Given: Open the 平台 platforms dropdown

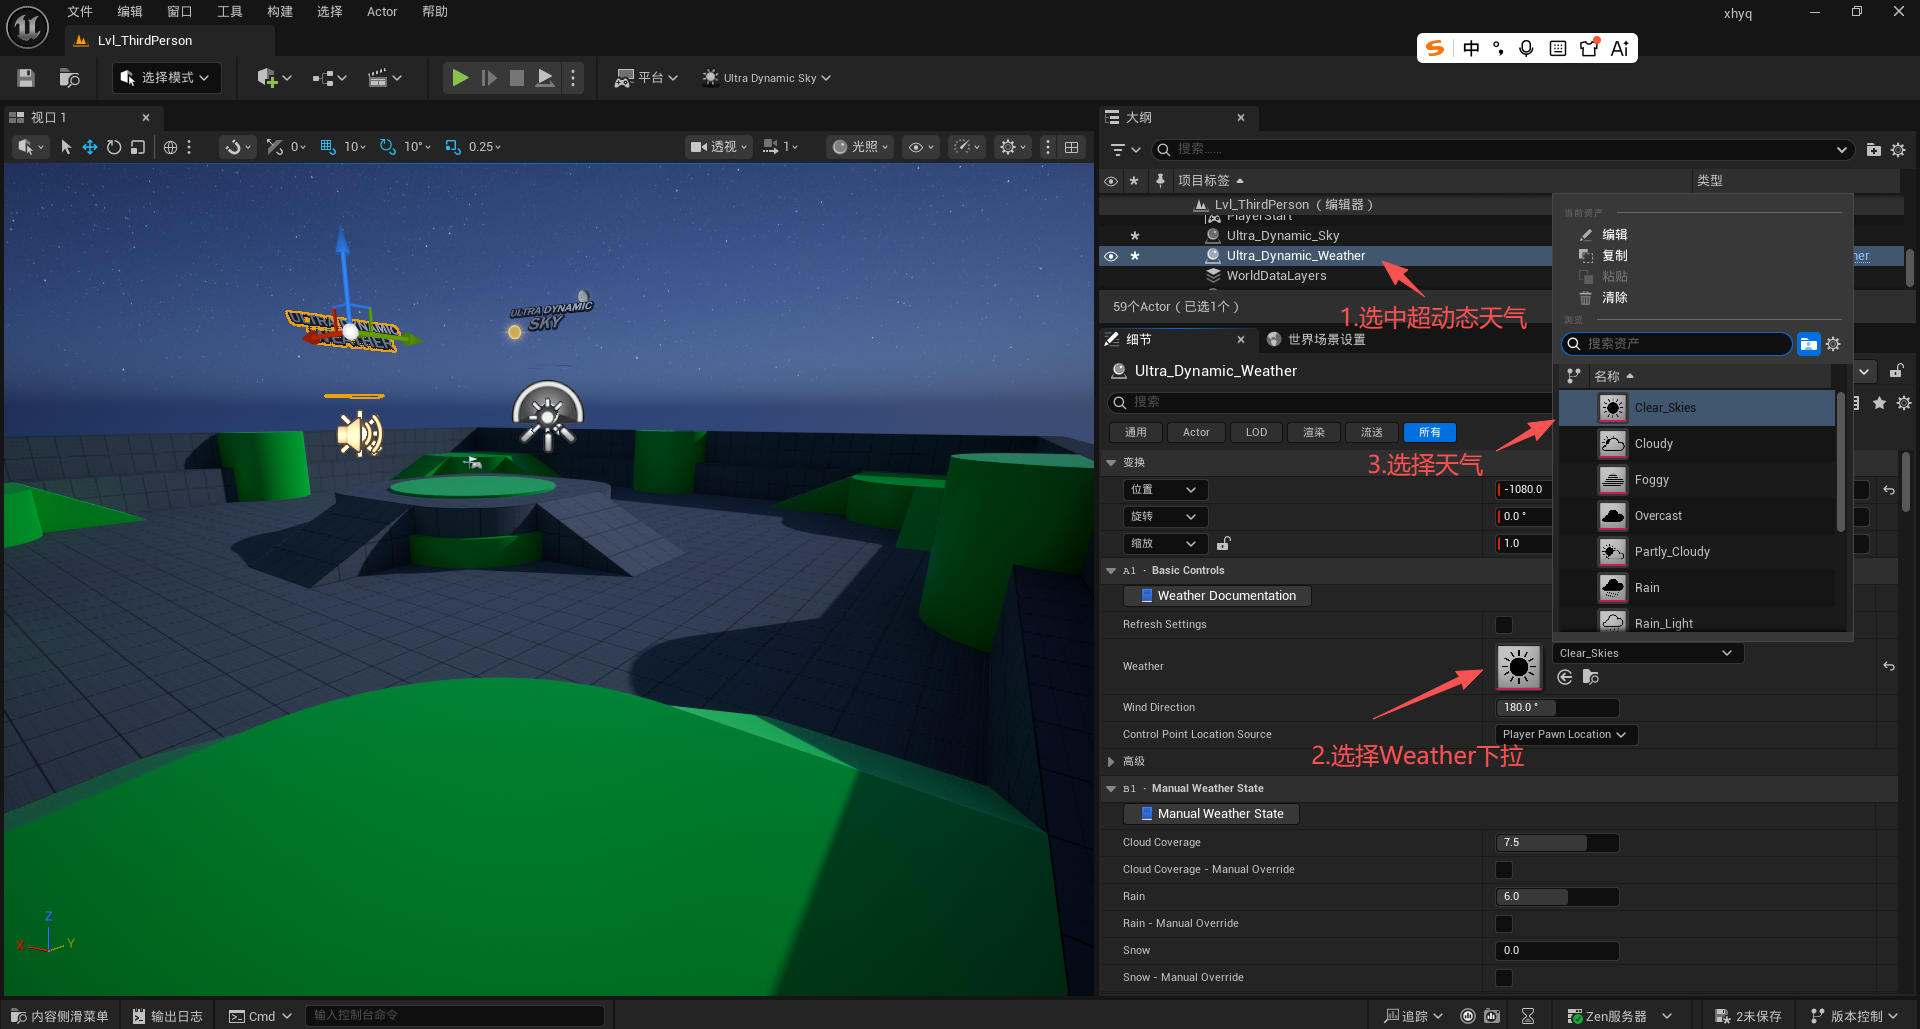Looking at the screenshot, I should [646, 78].
